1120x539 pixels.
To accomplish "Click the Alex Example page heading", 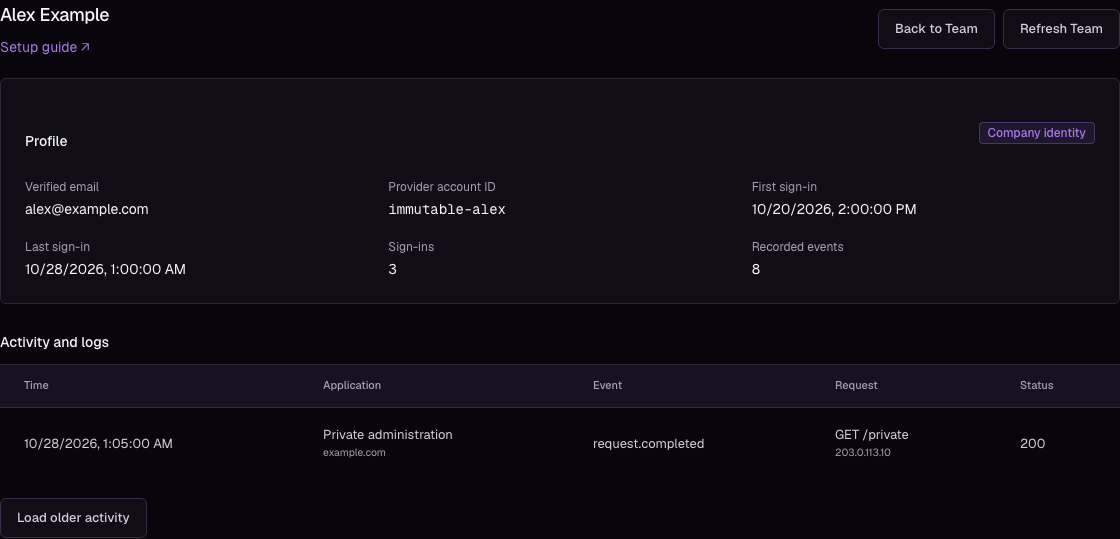I will (x=54, y=15).
